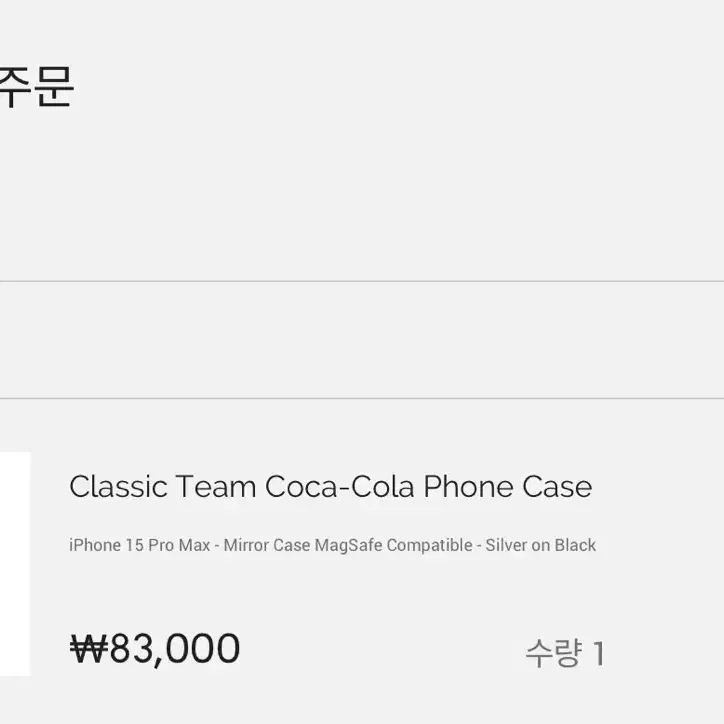Click the word Team in the product title
The image size is (724, 724).
tap(216, 487)
